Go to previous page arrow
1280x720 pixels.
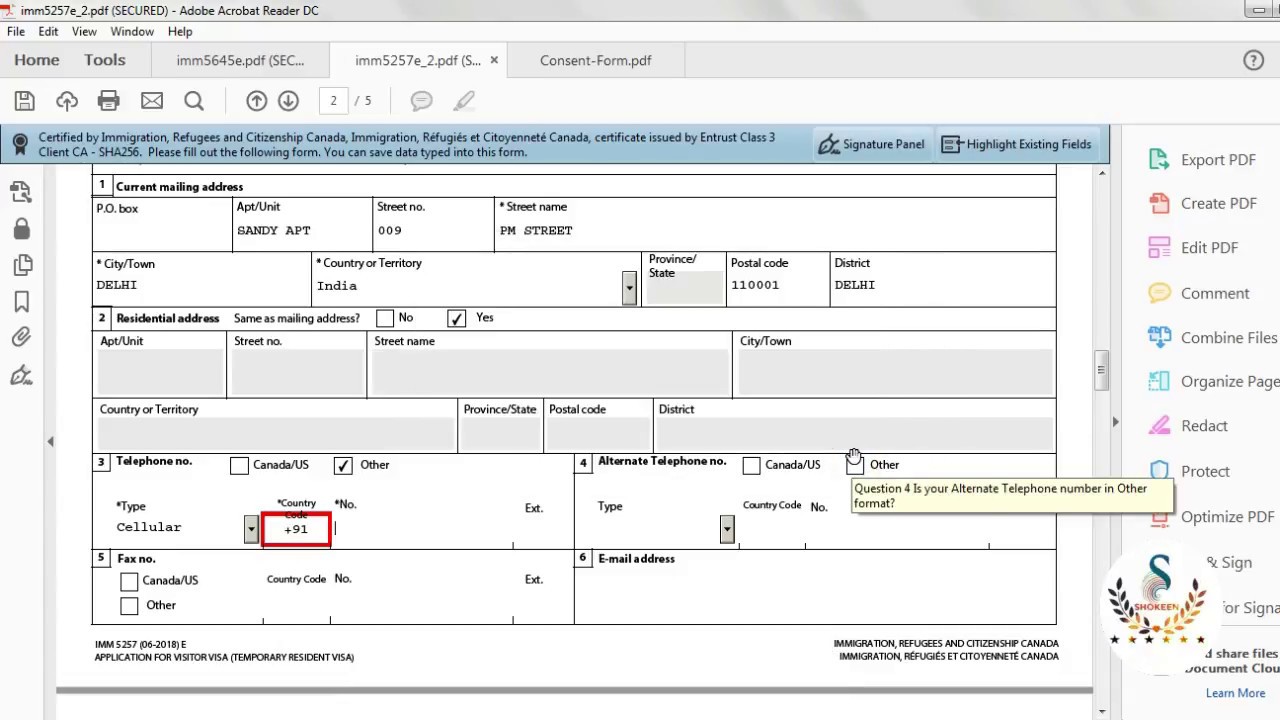point(256,101)
